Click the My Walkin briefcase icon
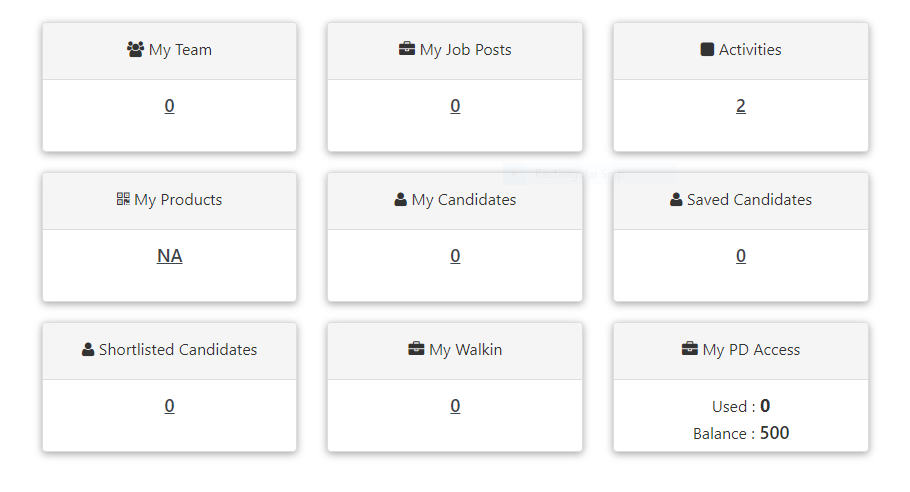The width and height of the screenshot is (910, 492). point(416,349)
